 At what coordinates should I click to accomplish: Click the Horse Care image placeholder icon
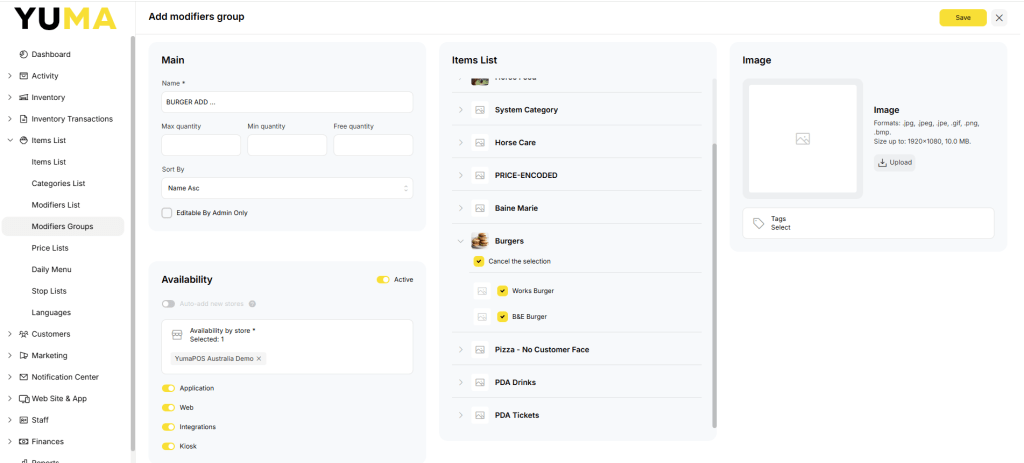coord(480,142)
